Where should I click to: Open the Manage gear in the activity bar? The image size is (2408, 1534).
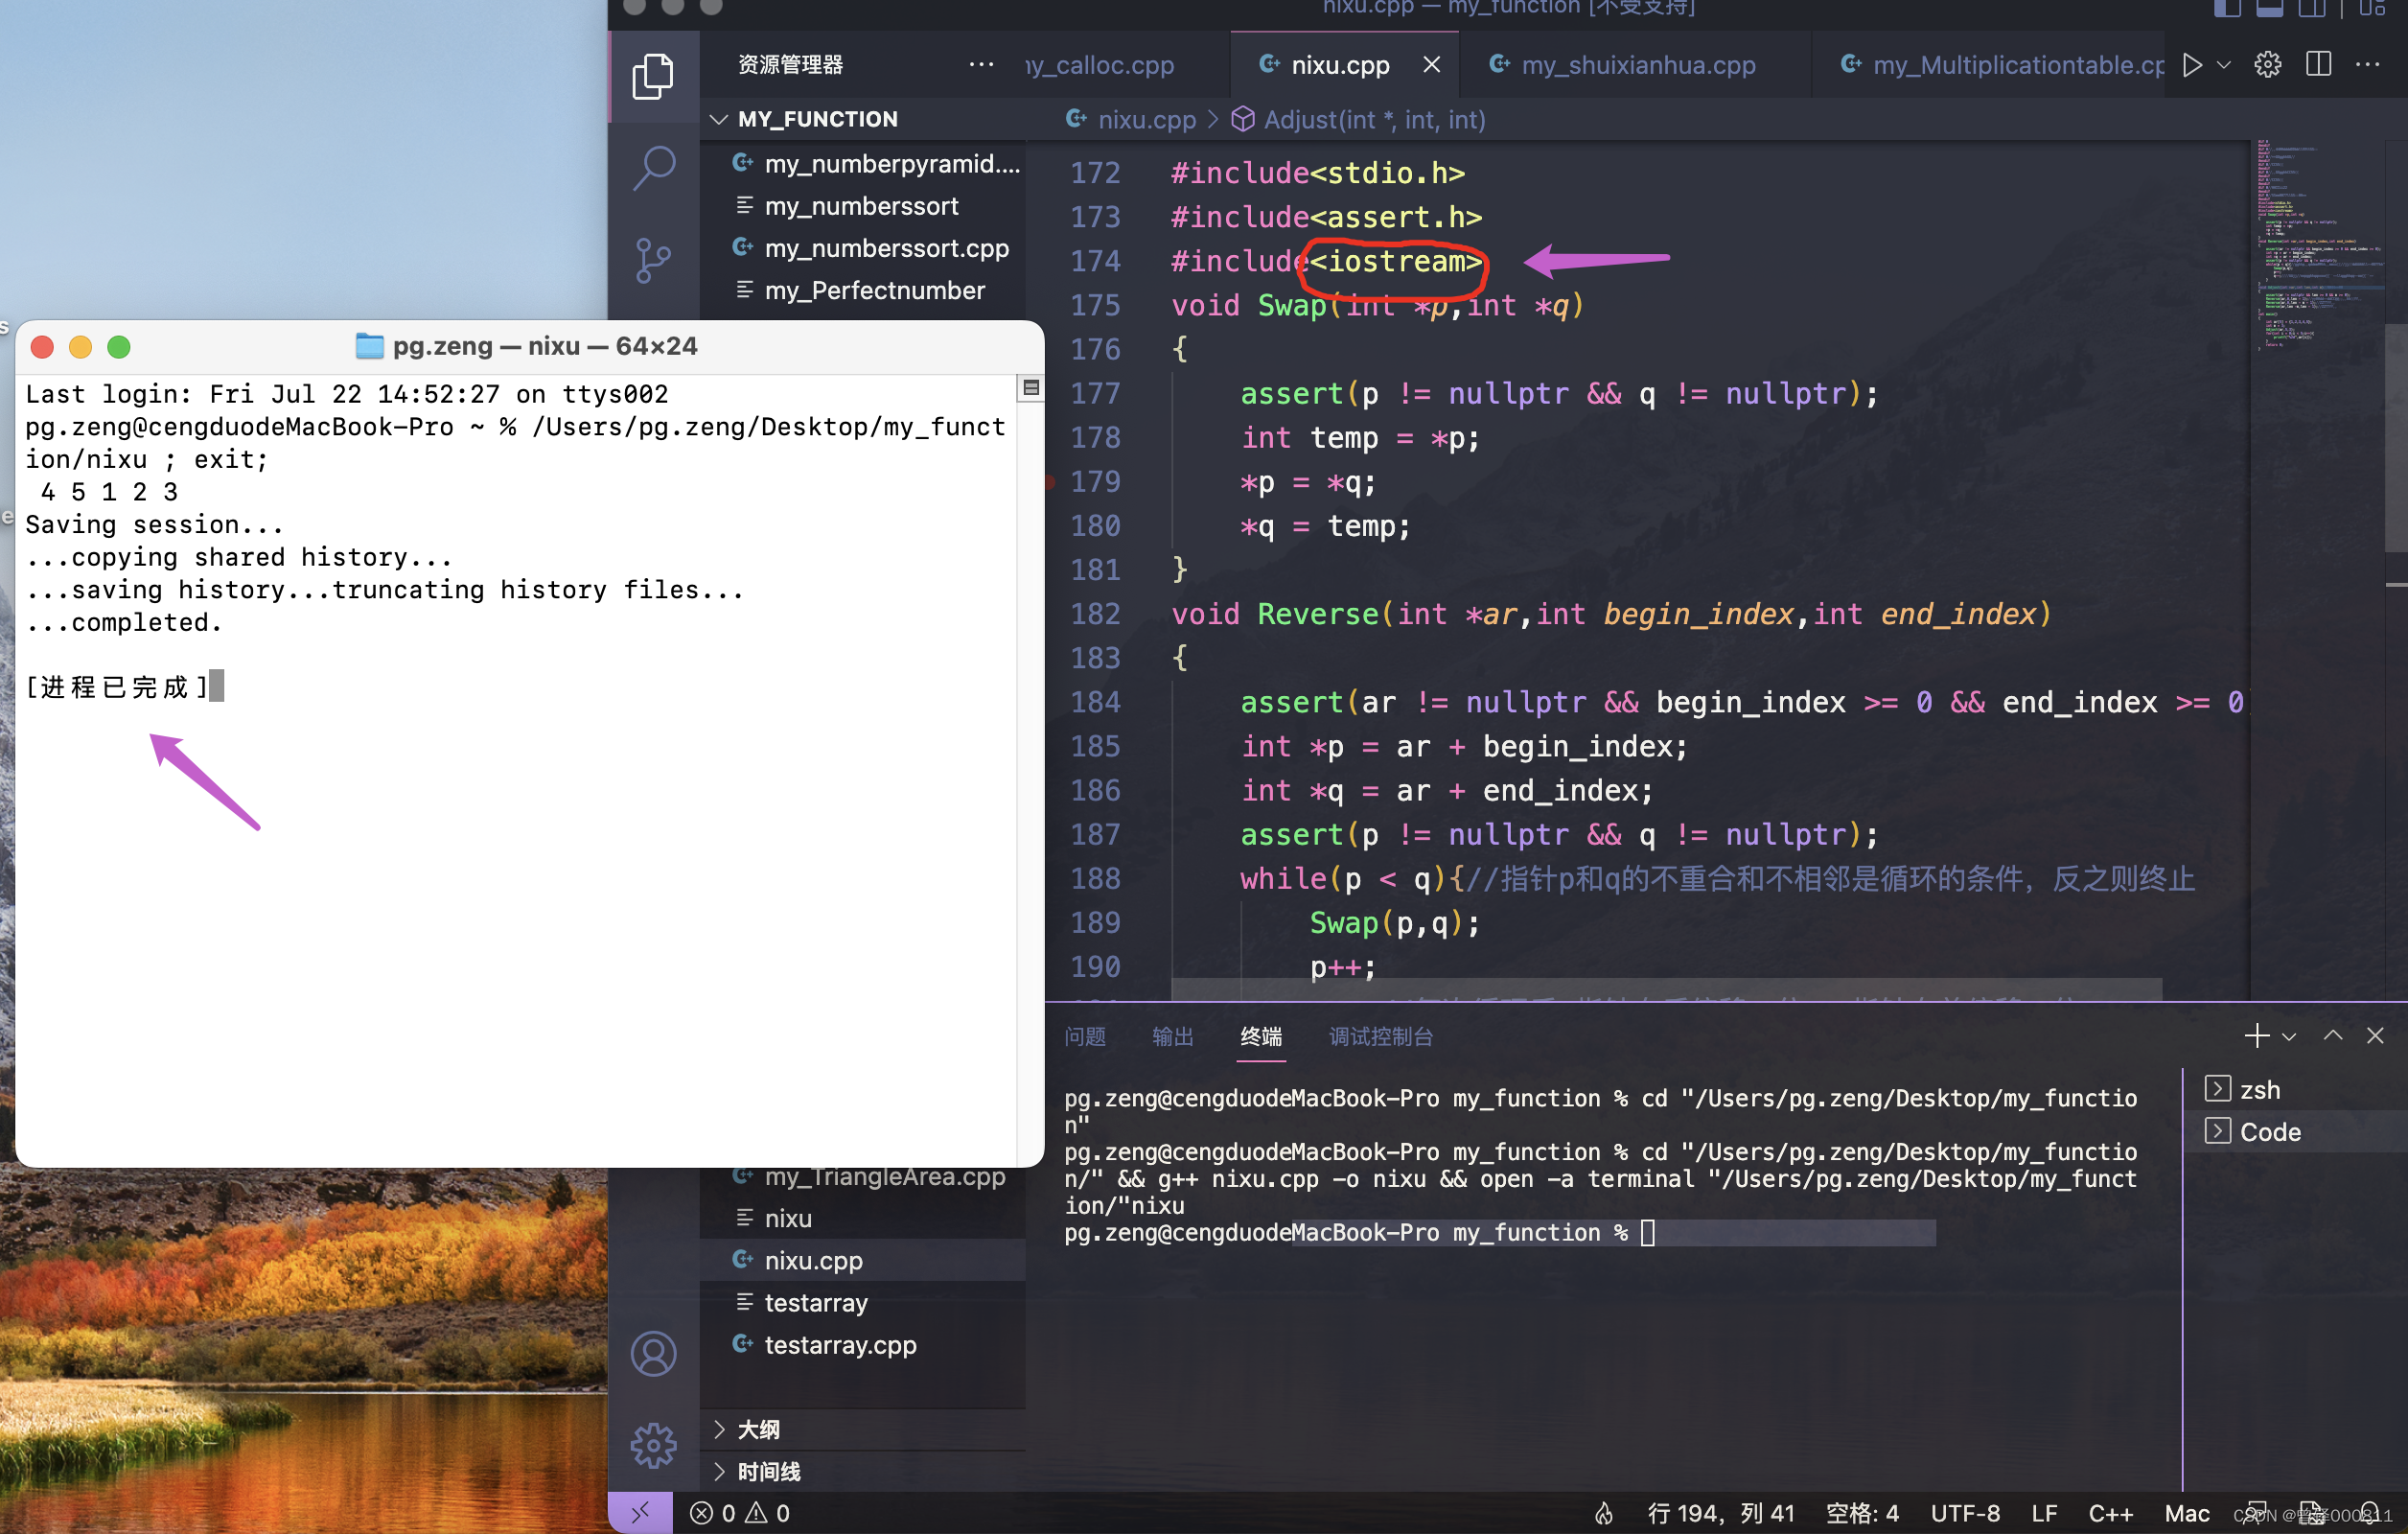[x=653, y=1445]
